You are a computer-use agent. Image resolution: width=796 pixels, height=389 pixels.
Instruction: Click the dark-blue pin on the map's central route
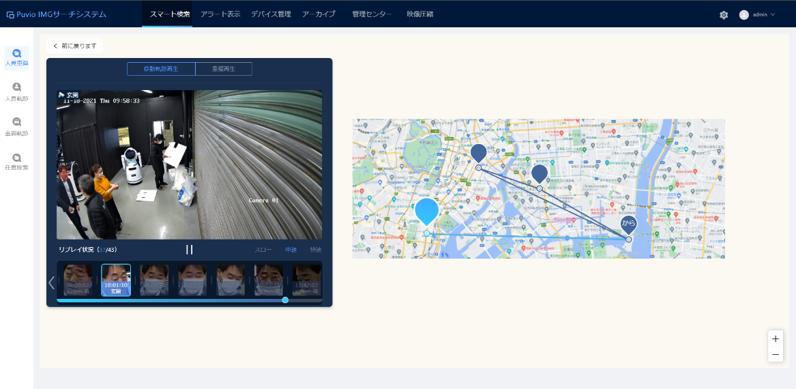coord(539,174)
